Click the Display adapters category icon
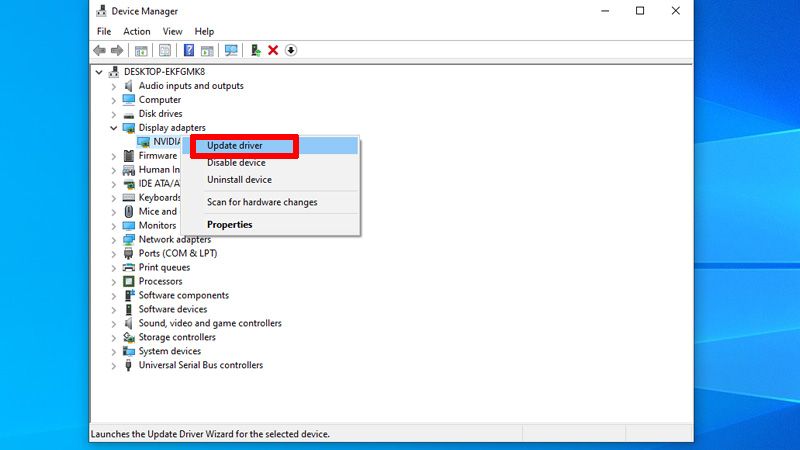The width and height of the screenshot is (800, 450). tap(129, 128)
